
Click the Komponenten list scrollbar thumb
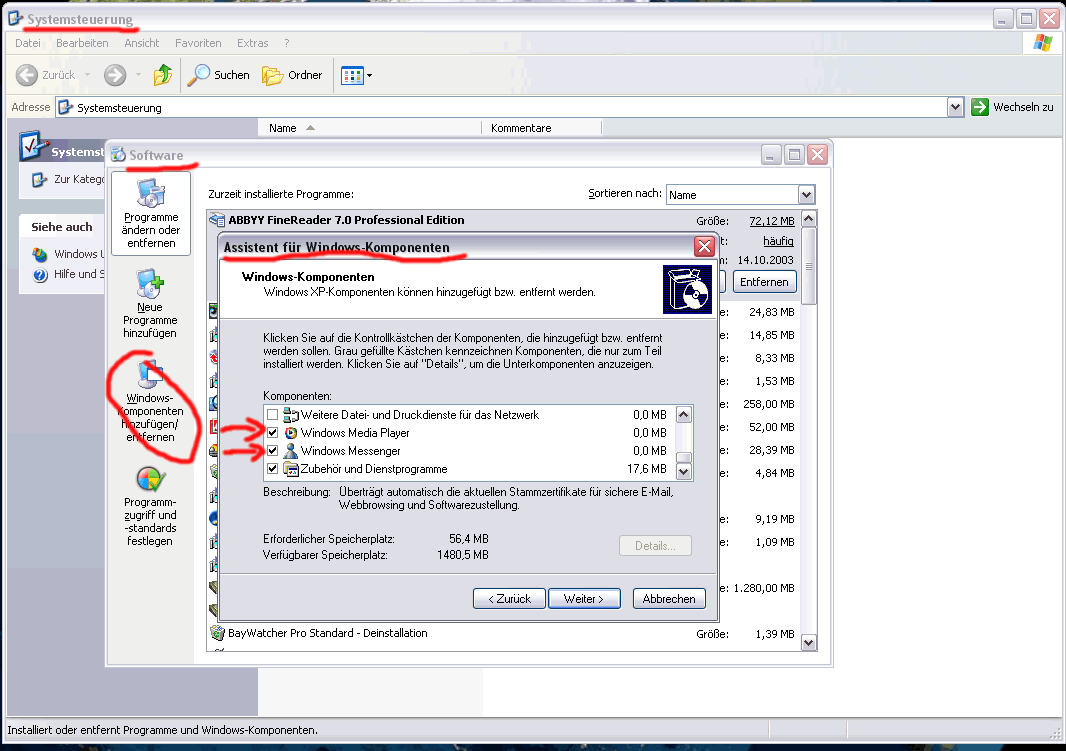[684, 457]
